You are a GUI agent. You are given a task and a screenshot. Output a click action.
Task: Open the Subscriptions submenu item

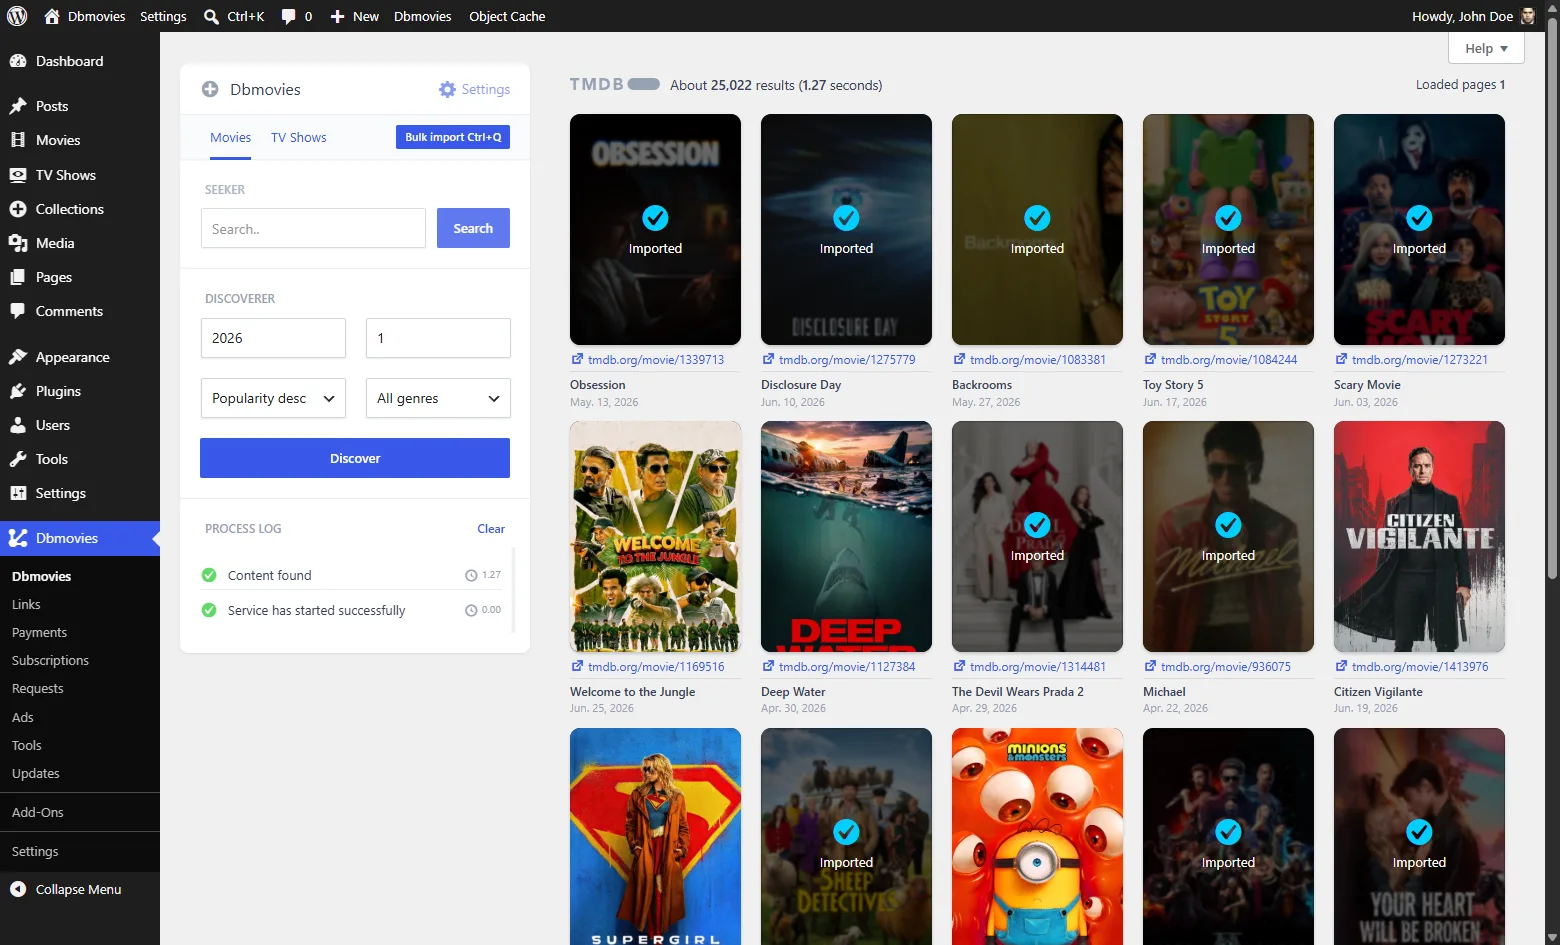(x=50, y=660)
